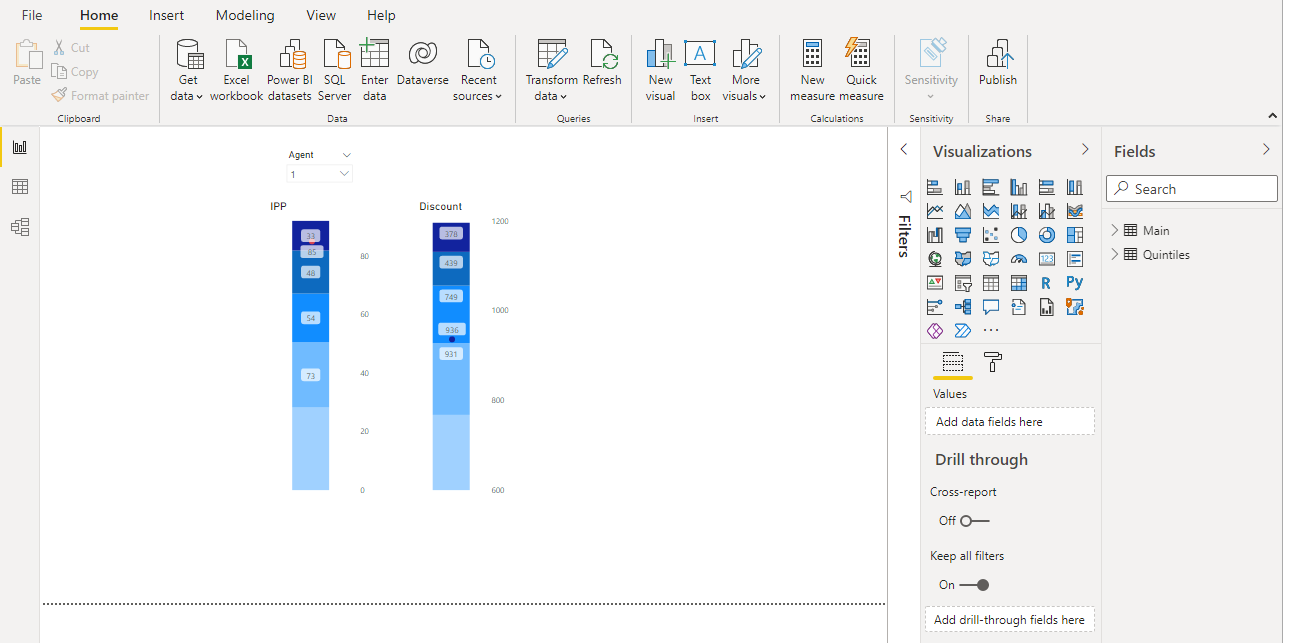The image size is (1292, 643).
Task: Select the funnel chart visual
Action: (963, 235)
